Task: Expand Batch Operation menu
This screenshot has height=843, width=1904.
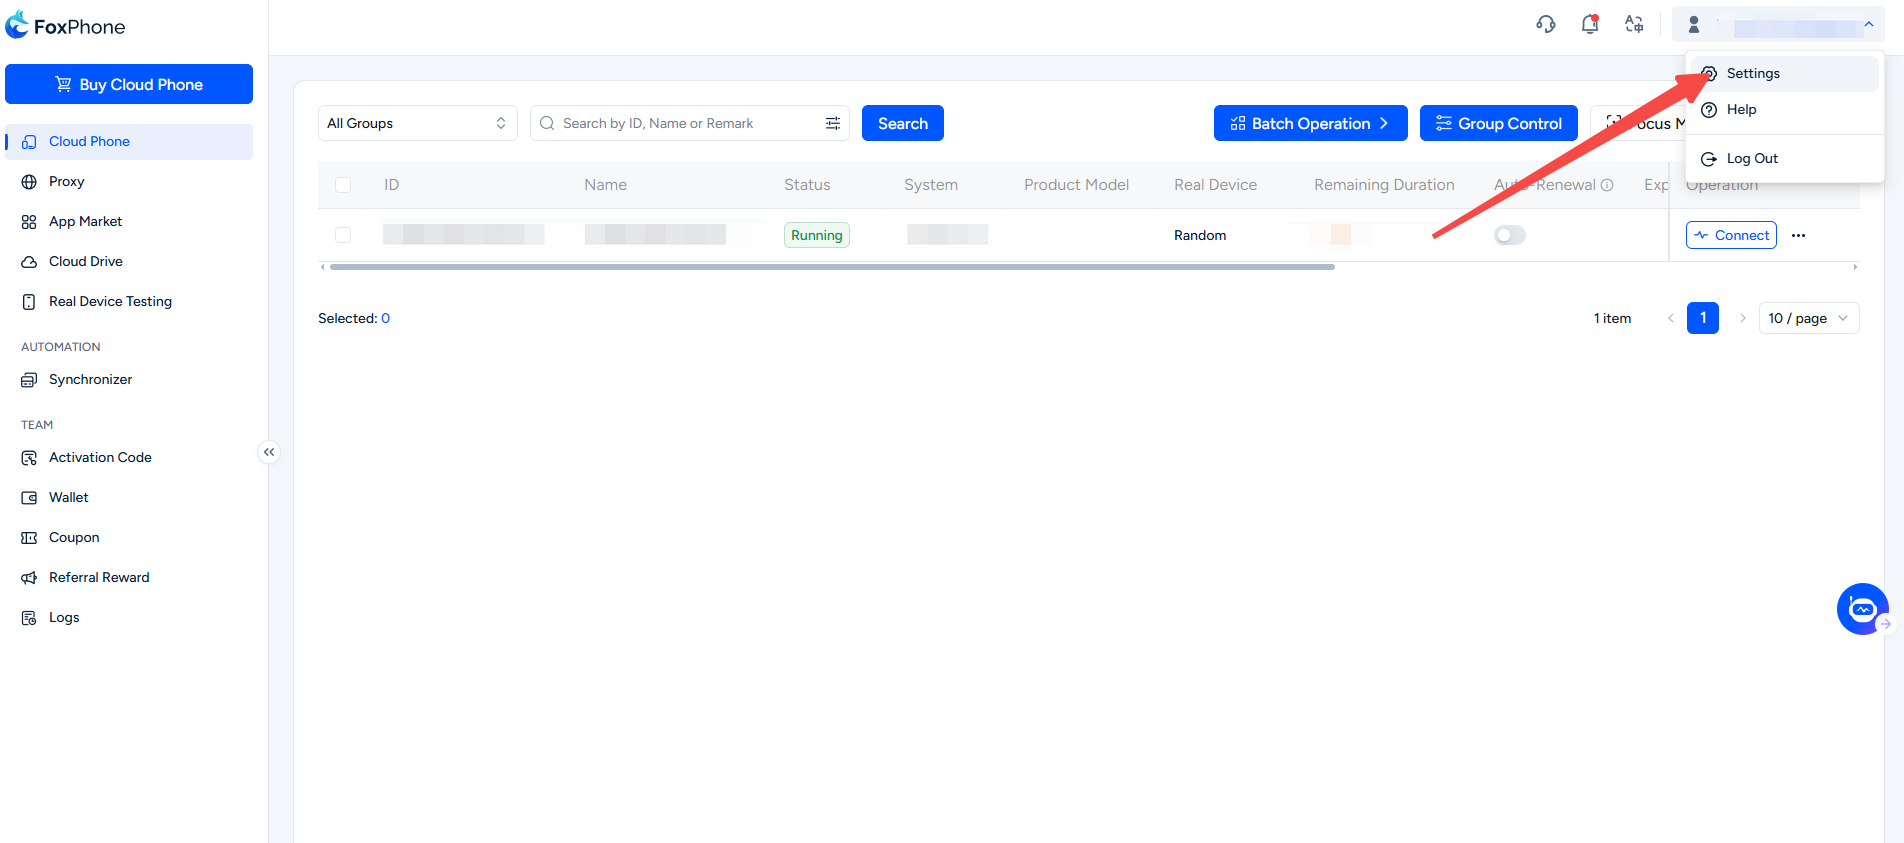Action: click(1311, 123)
